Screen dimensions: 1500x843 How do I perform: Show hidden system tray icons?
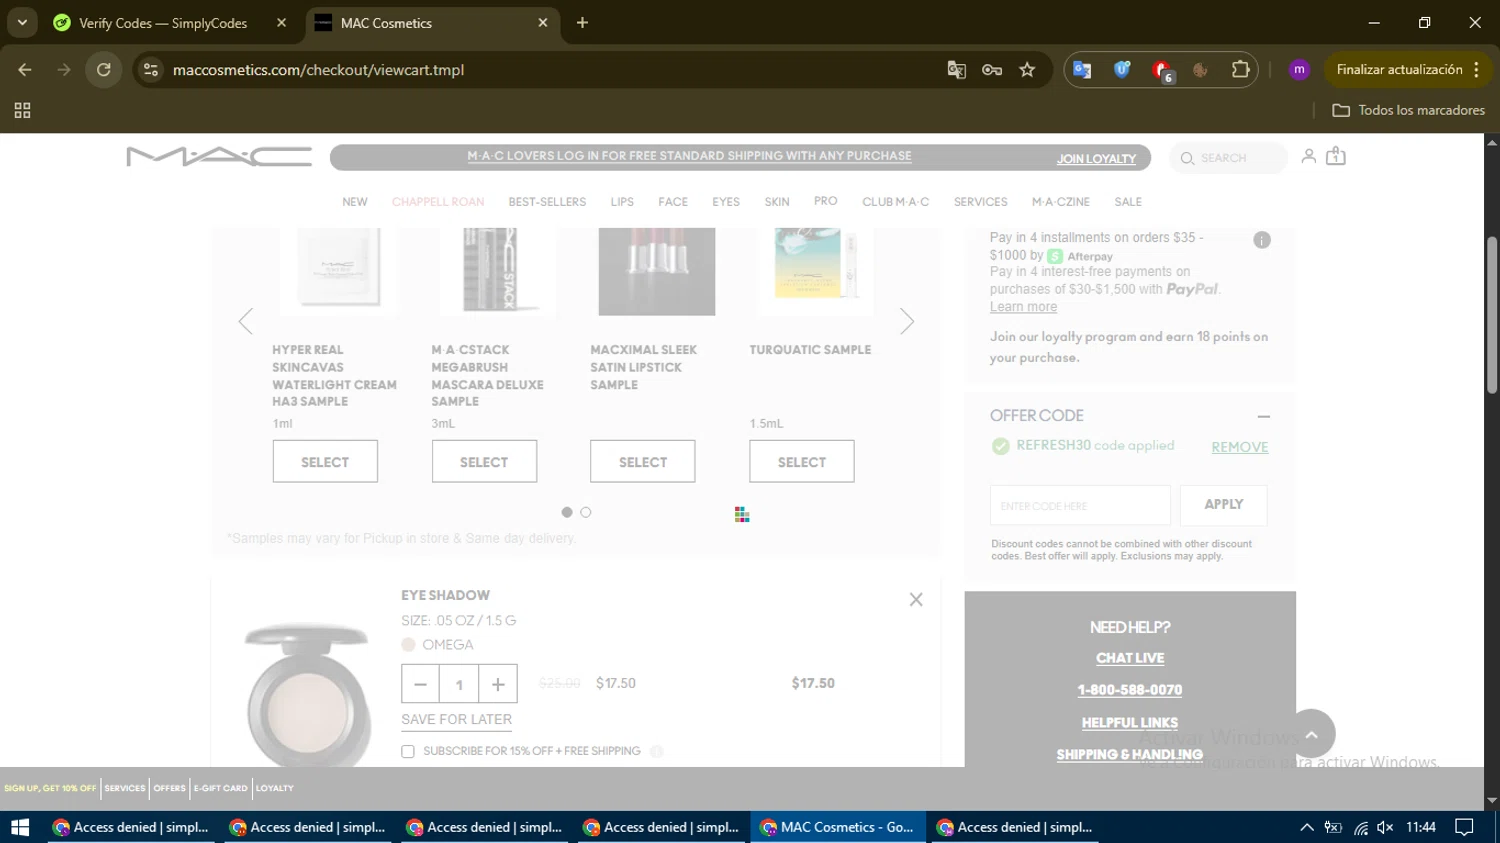coord(1306,827)
